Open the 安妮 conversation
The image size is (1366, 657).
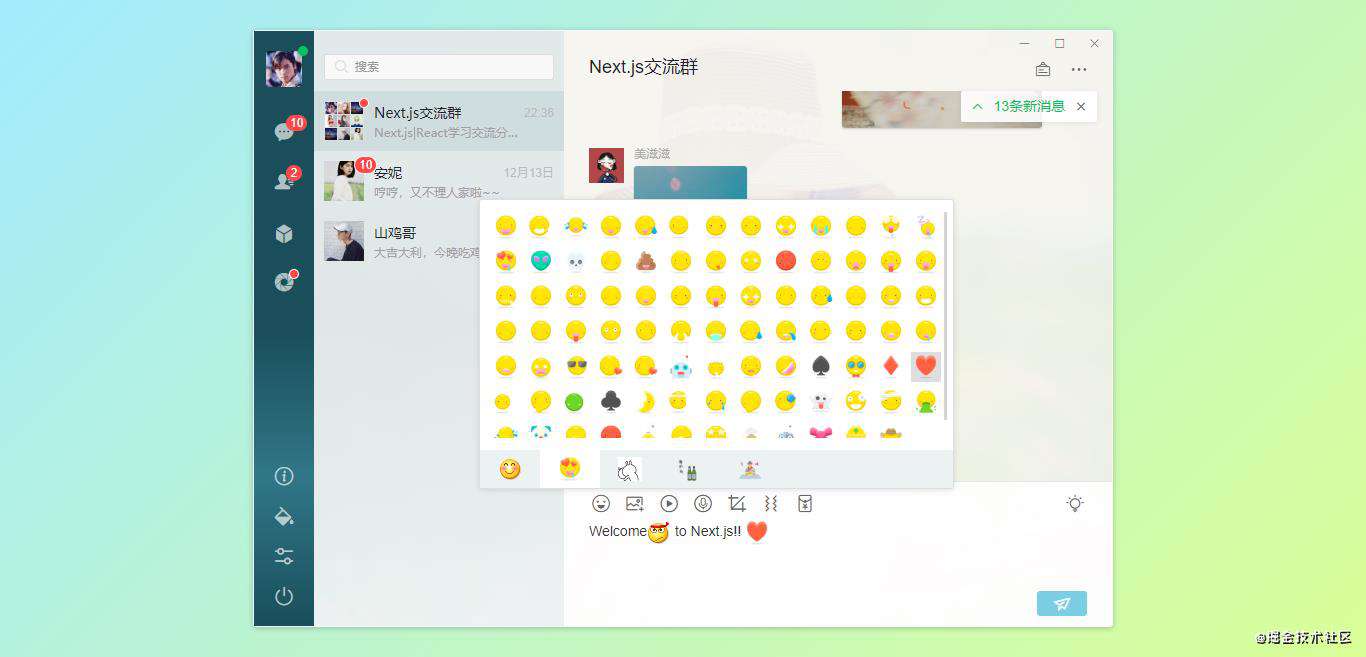tap(439, 181)
